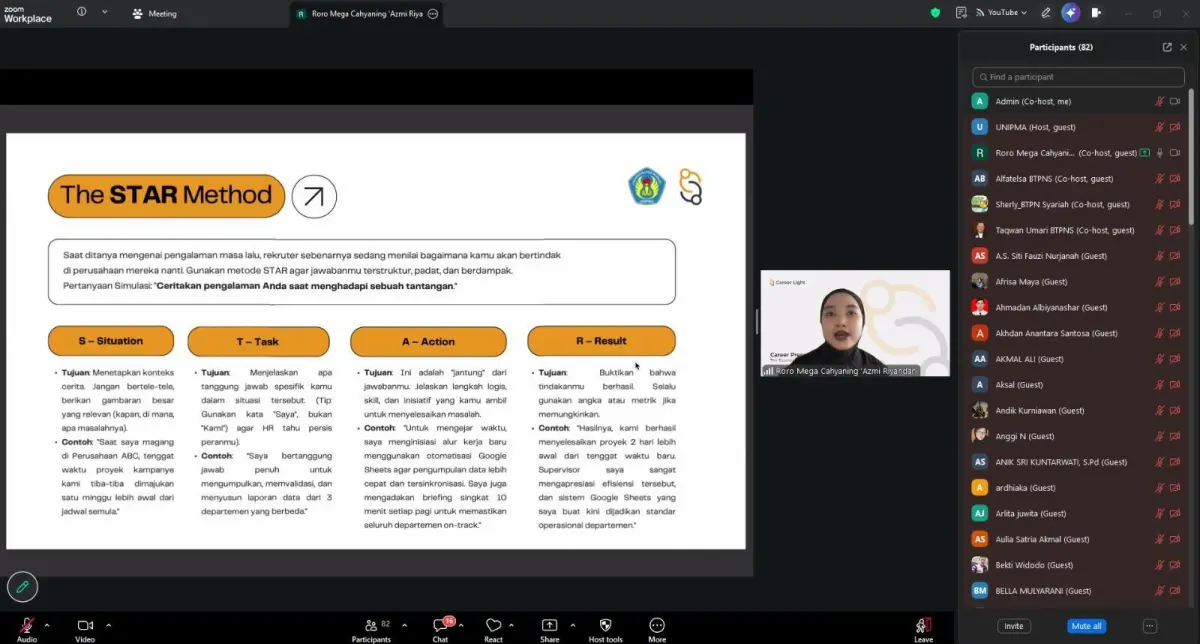Click the Mute all button
Screen dimensions: 1200x644
click(1086, 626)
